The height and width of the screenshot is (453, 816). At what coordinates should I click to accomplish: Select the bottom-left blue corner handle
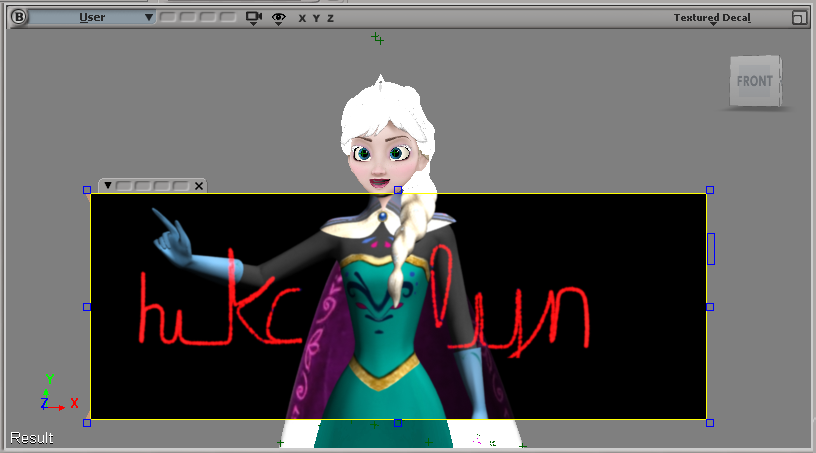tap(87, 423)
